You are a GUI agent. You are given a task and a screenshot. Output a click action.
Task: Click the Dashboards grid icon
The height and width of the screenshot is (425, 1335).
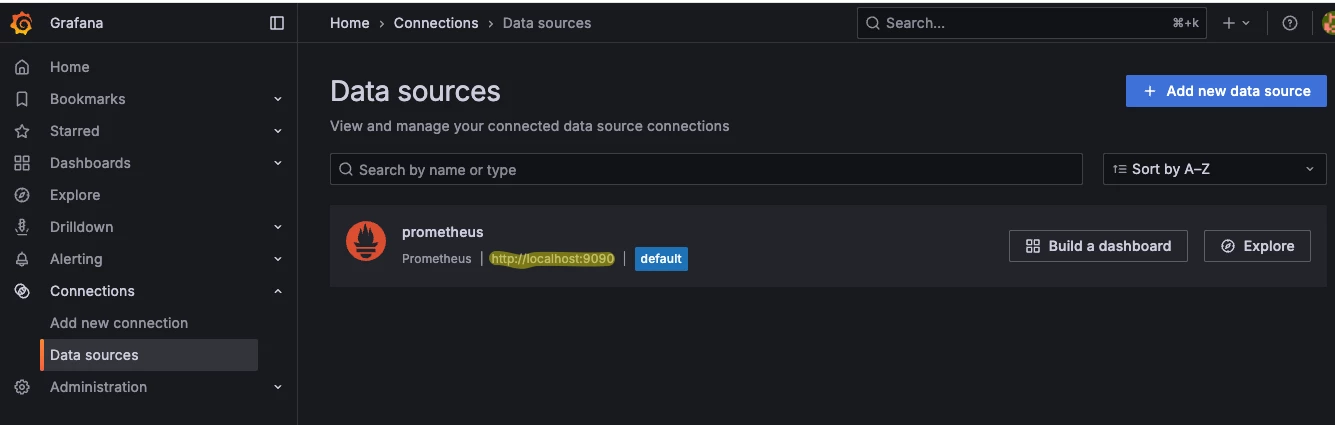coord(22,163)
